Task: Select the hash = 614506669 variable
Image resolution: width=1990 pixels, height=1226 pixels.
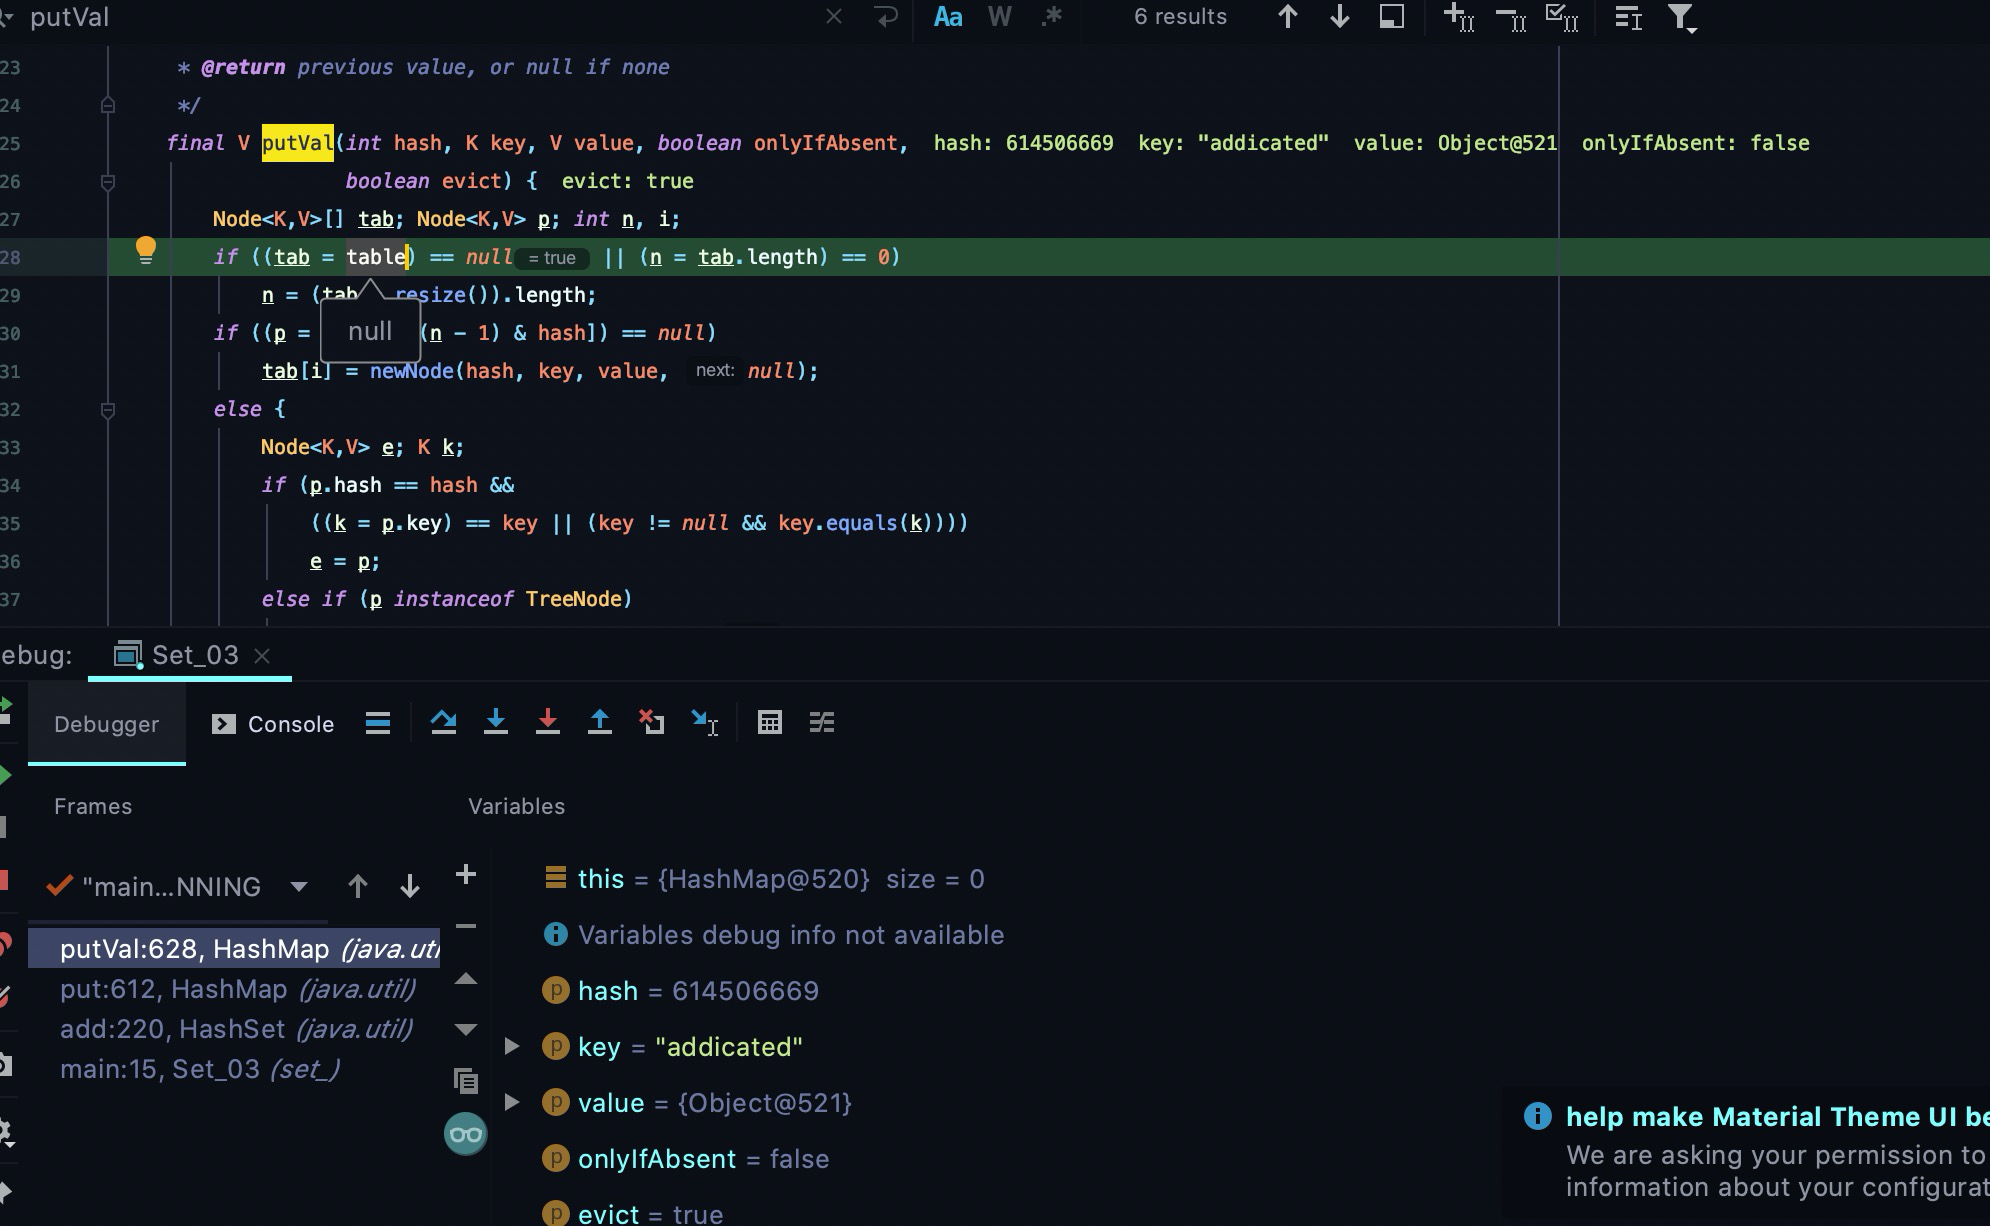Action: coord(681,991)
